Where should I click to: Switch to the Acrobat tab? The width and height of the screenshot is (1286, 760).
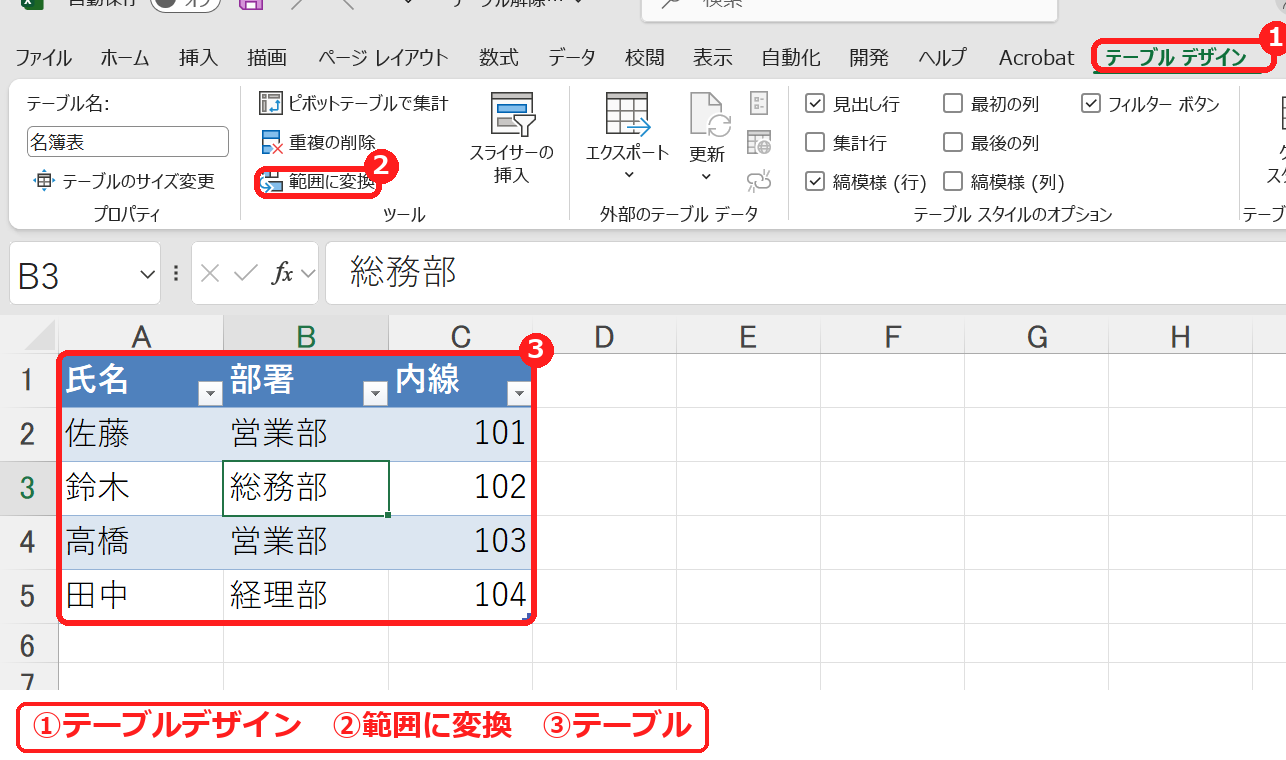point(1036,58)
